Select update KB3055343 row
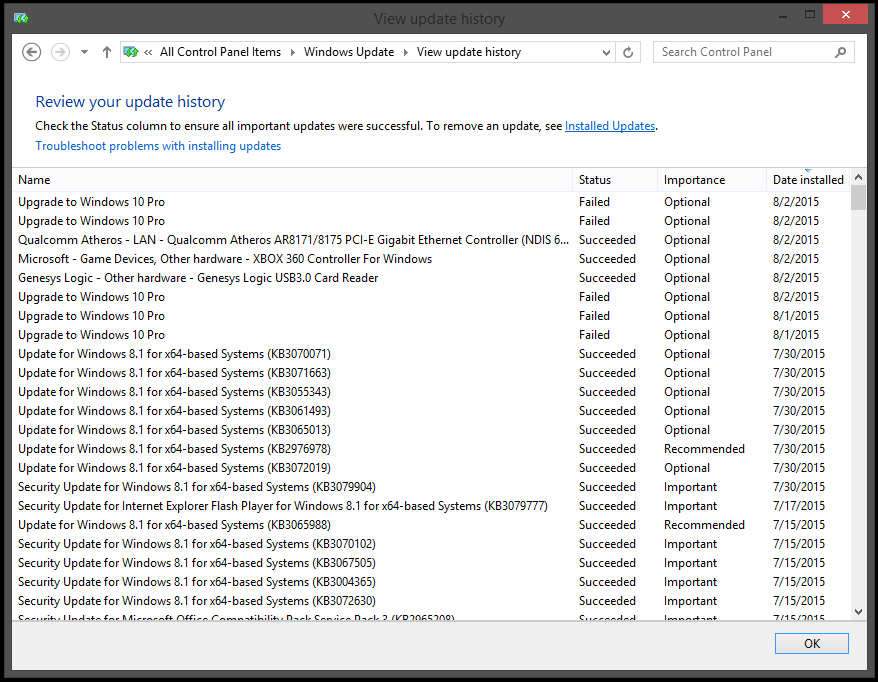The height and width of the screenshot is (682, 878). 431,392
